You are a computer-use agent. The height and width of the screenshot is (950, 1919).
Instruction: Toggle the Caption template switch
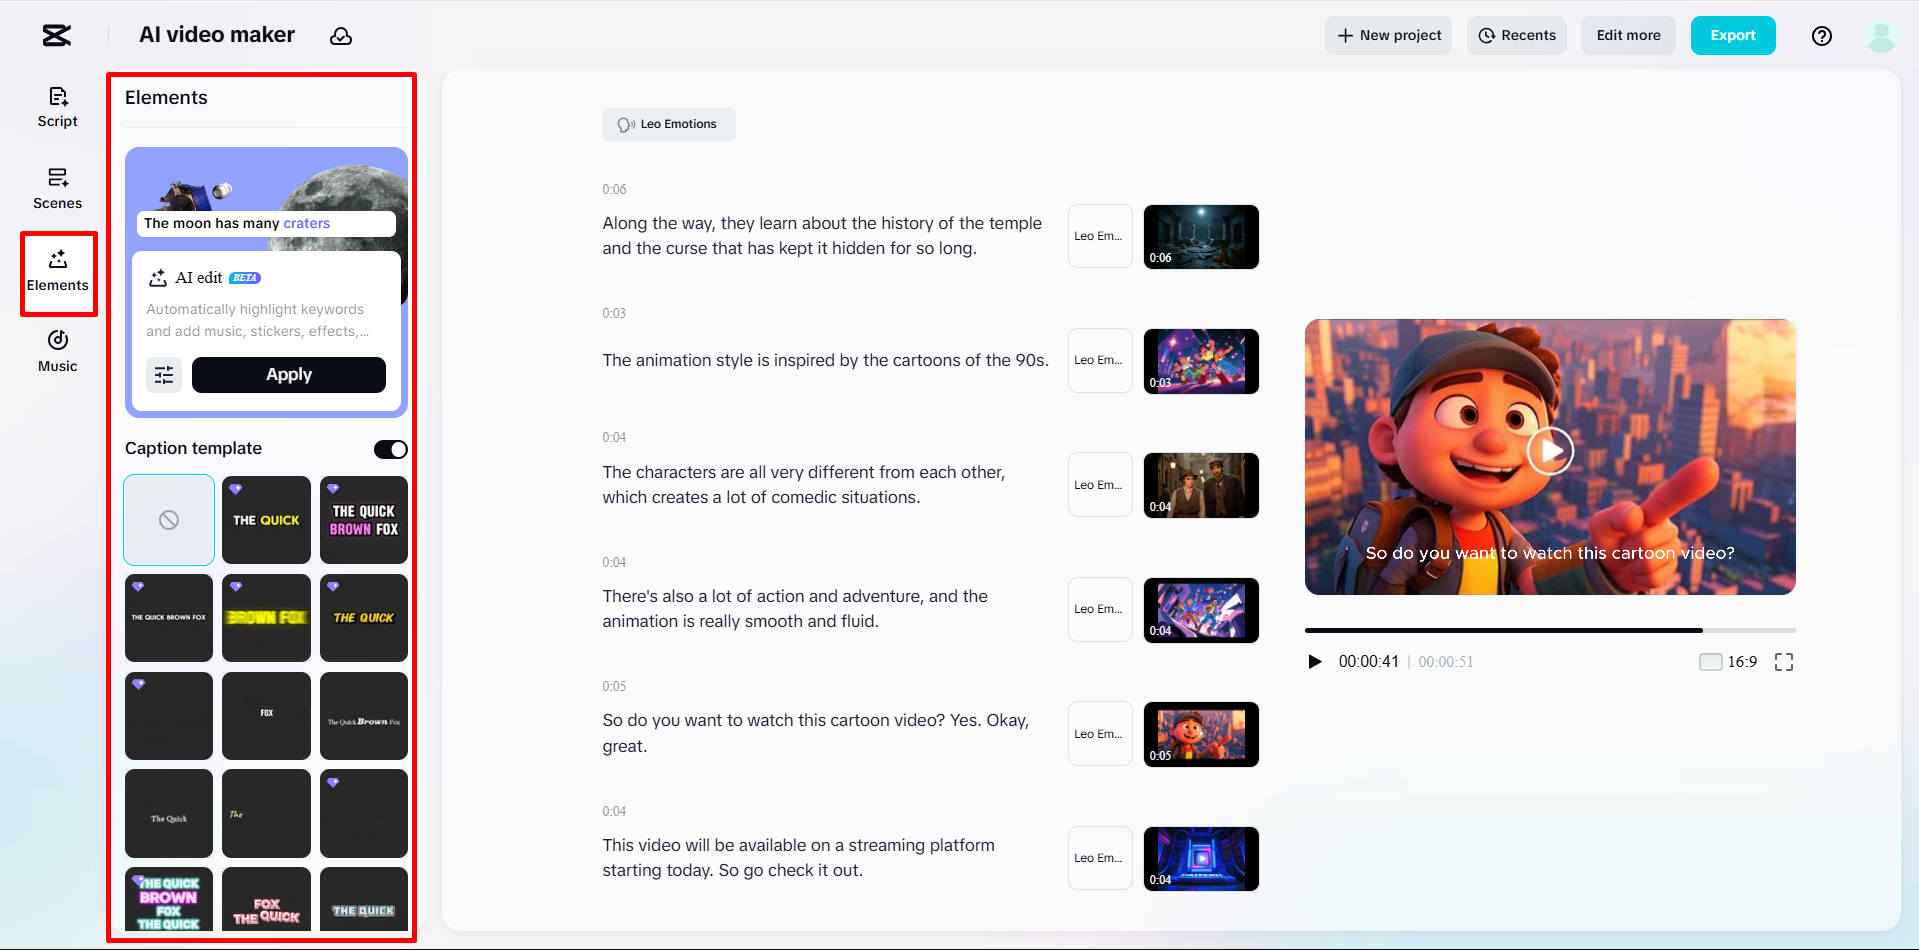pos(391,449)
